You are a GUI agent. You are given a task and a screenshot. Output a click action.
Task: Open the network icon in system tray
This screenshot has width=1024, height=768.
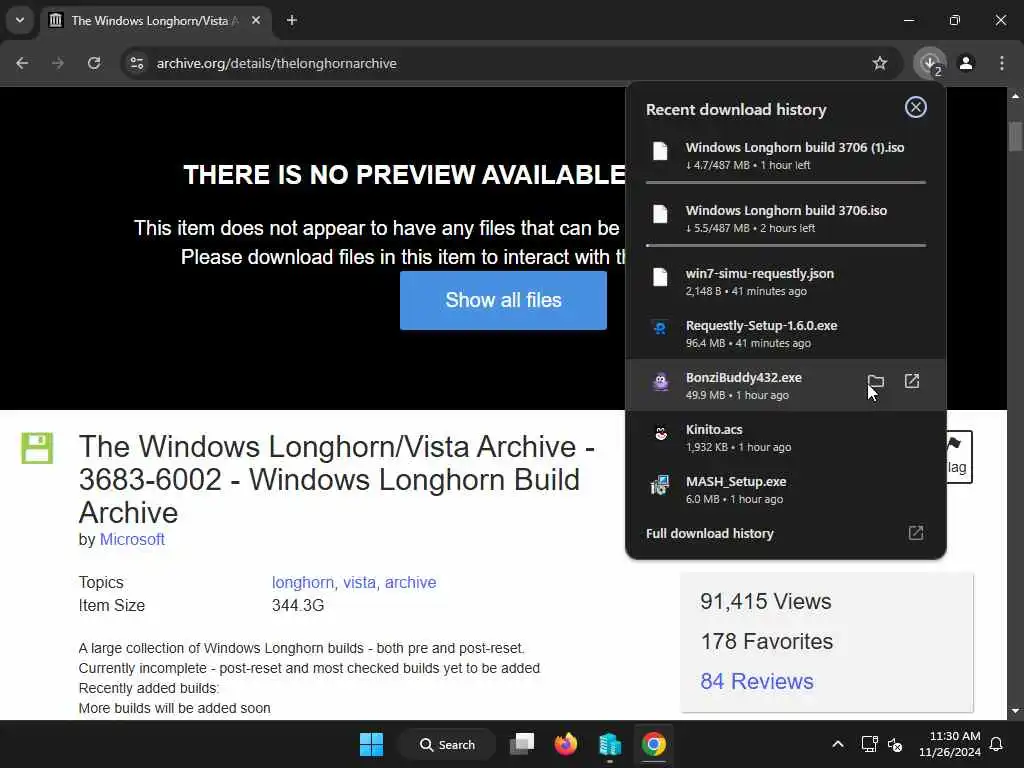click(869, 744)
